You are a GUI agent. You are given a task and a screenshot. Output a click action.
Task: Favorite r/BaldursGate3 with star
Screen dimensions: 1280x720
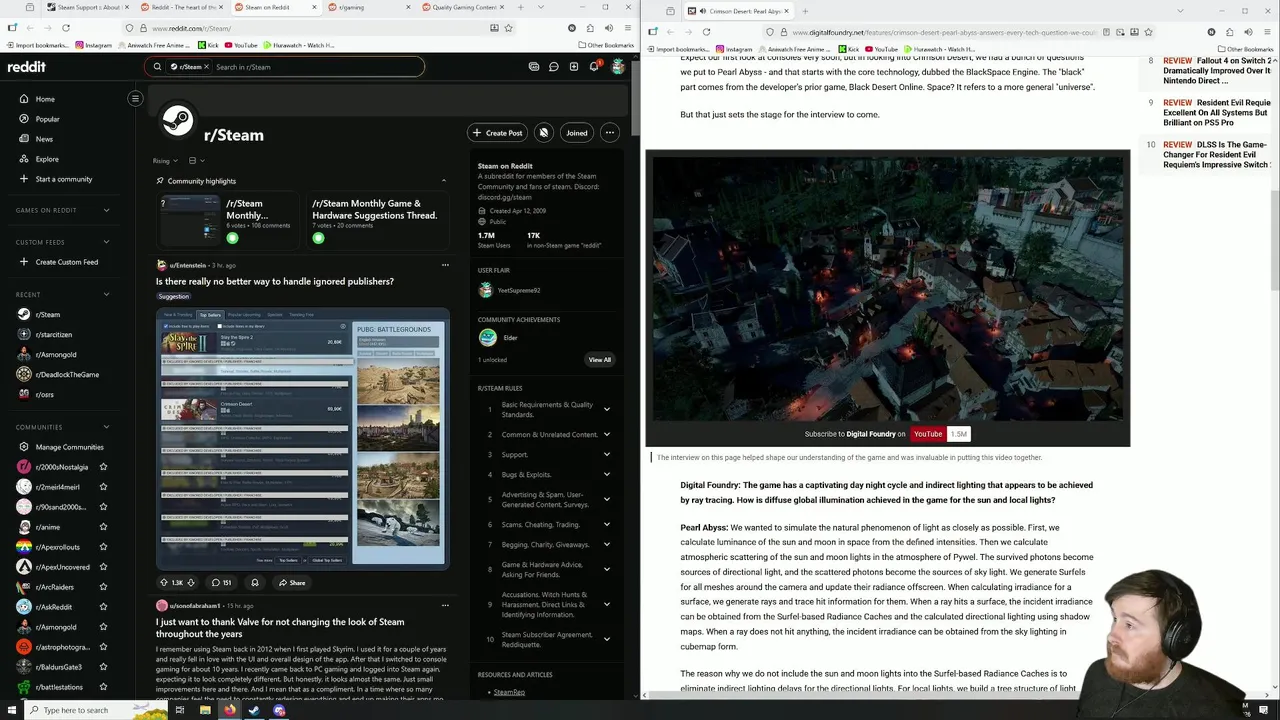point(103,667)
